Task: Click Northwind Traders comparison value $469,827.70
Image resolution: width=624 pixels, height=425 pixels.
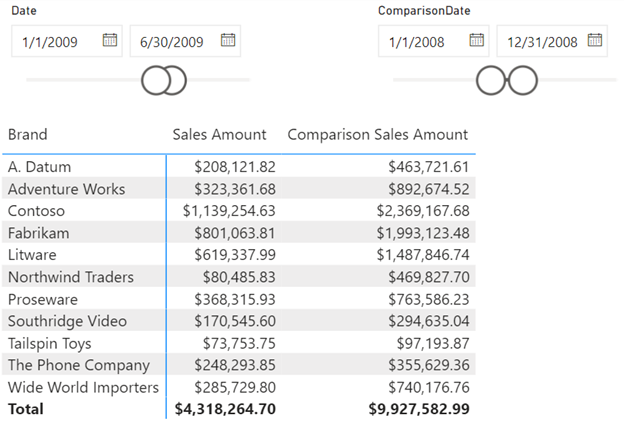Action: click(429, 277)
